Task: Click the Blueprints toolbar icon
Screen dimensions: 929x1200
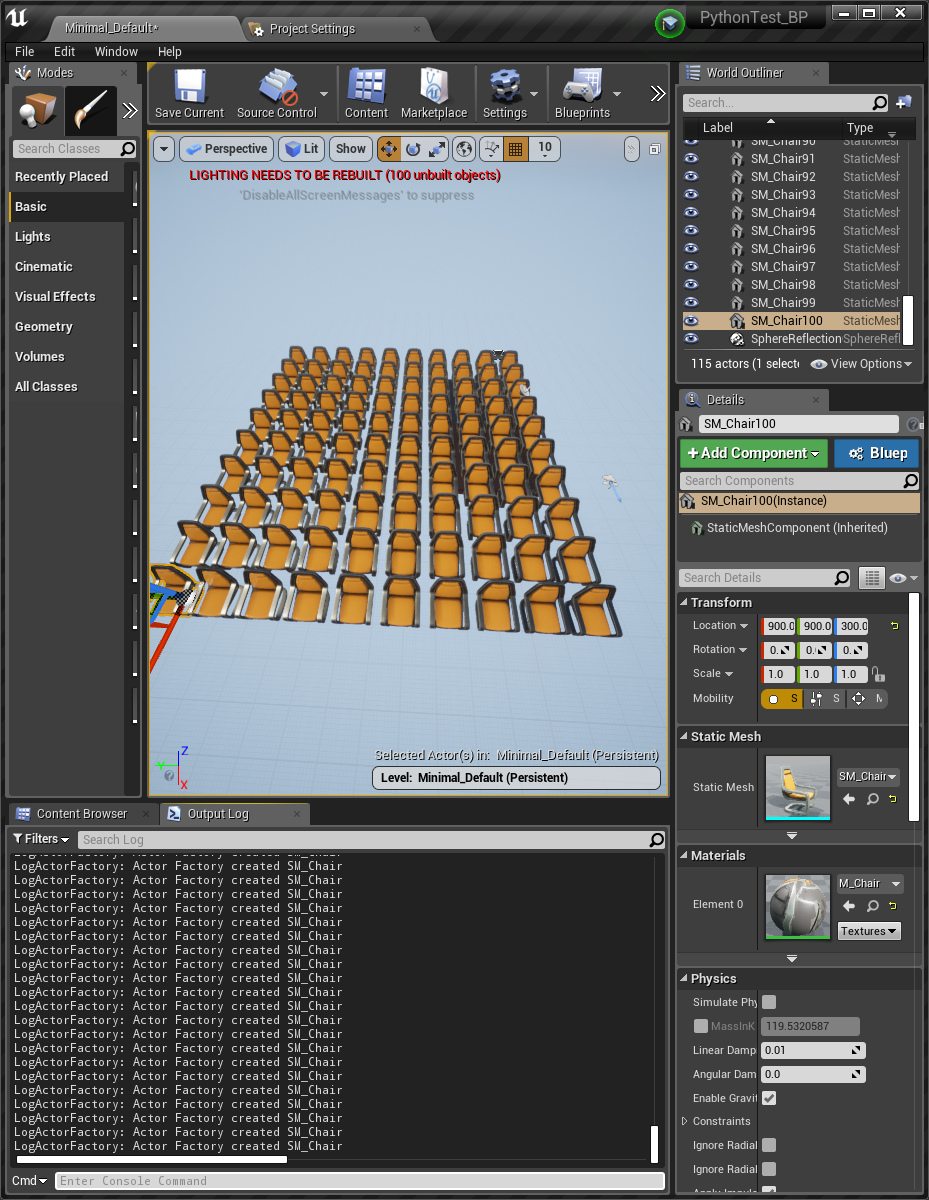Action: pos(582,95)
